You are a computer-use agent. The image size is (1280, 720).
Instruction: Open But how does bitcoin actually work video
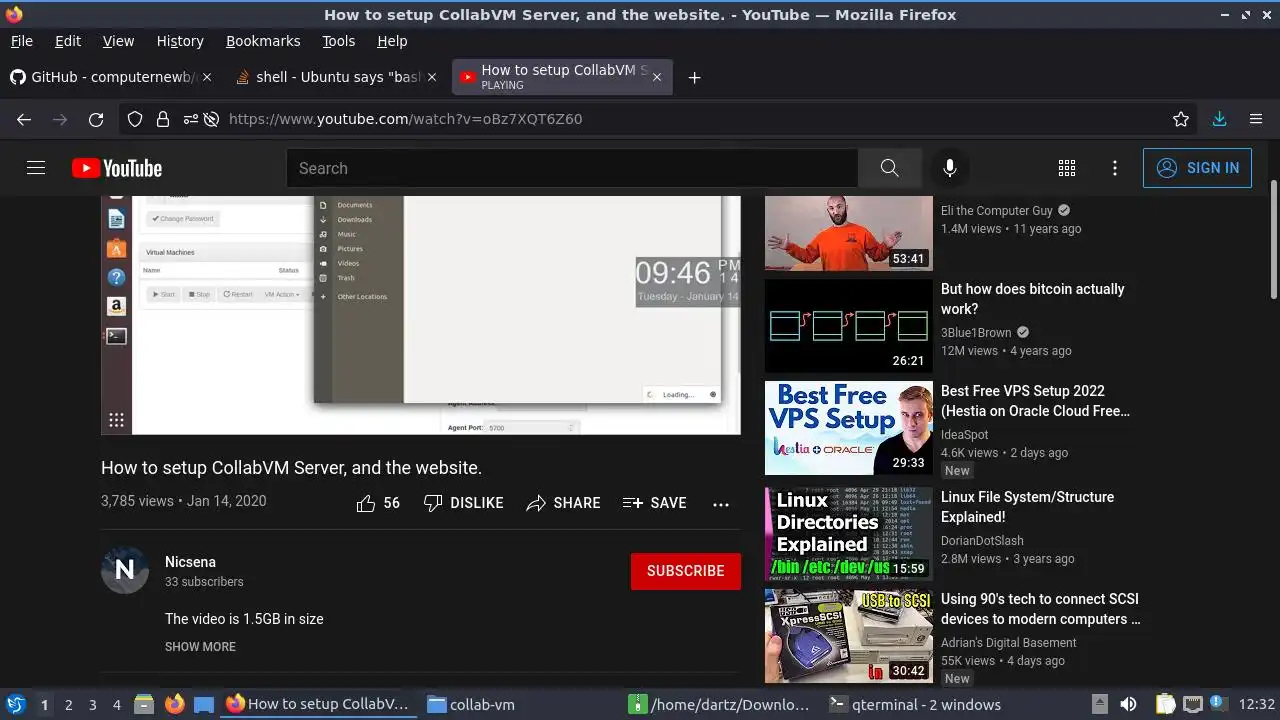(x=1033, y=299)
